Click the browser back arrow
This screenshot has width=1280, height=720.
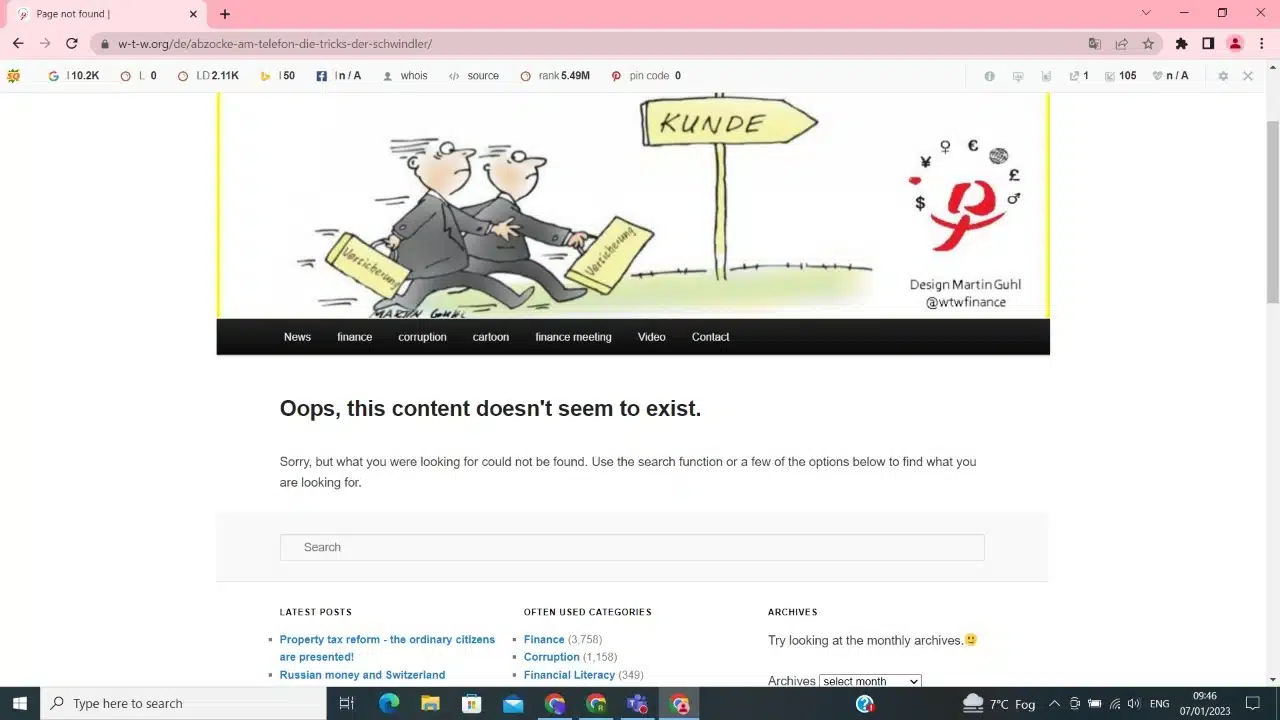click(x=18, y=44)
